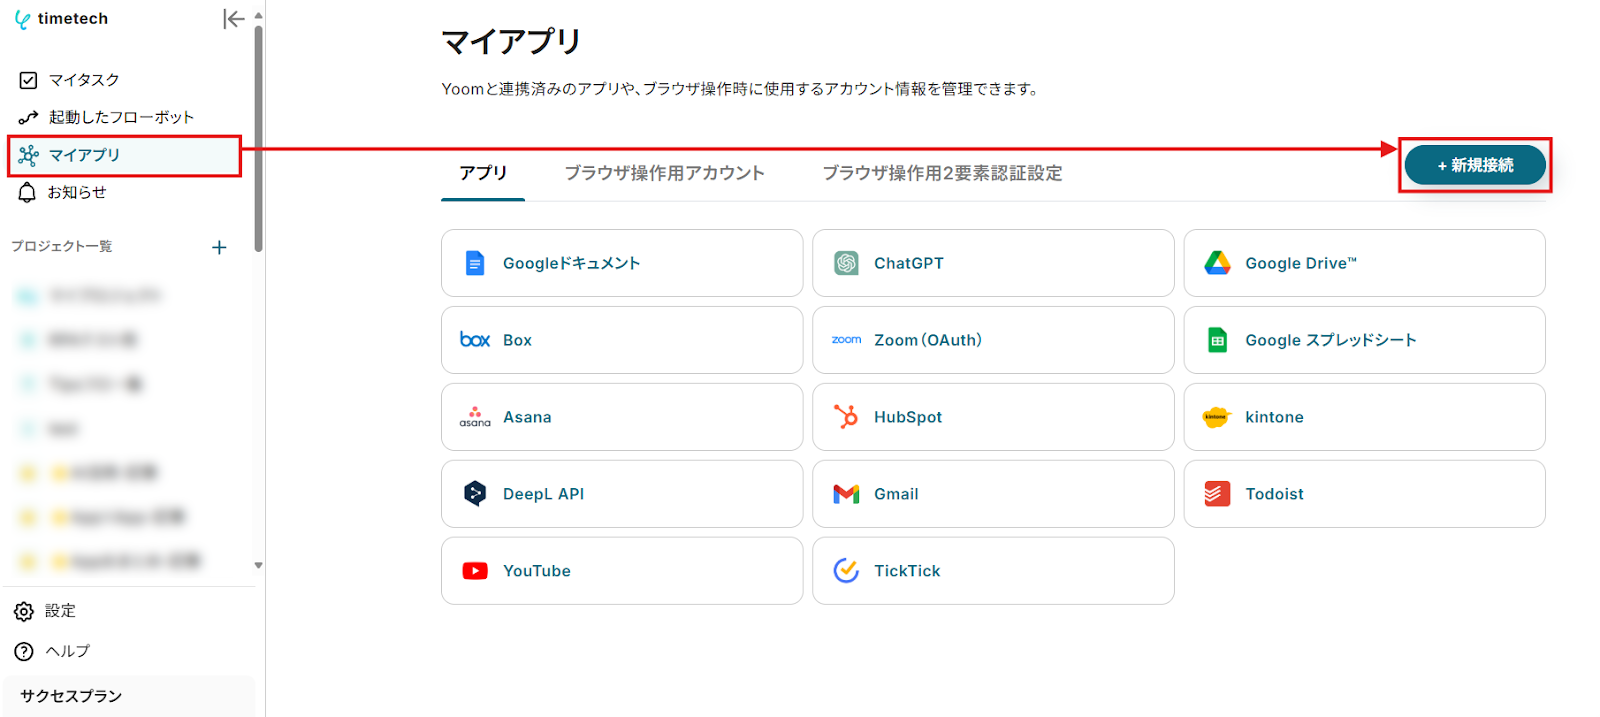The height and width of the screenshot is (717, 1600).
Task: Click the Todoist red icon
Action: tap(1217, 494)
